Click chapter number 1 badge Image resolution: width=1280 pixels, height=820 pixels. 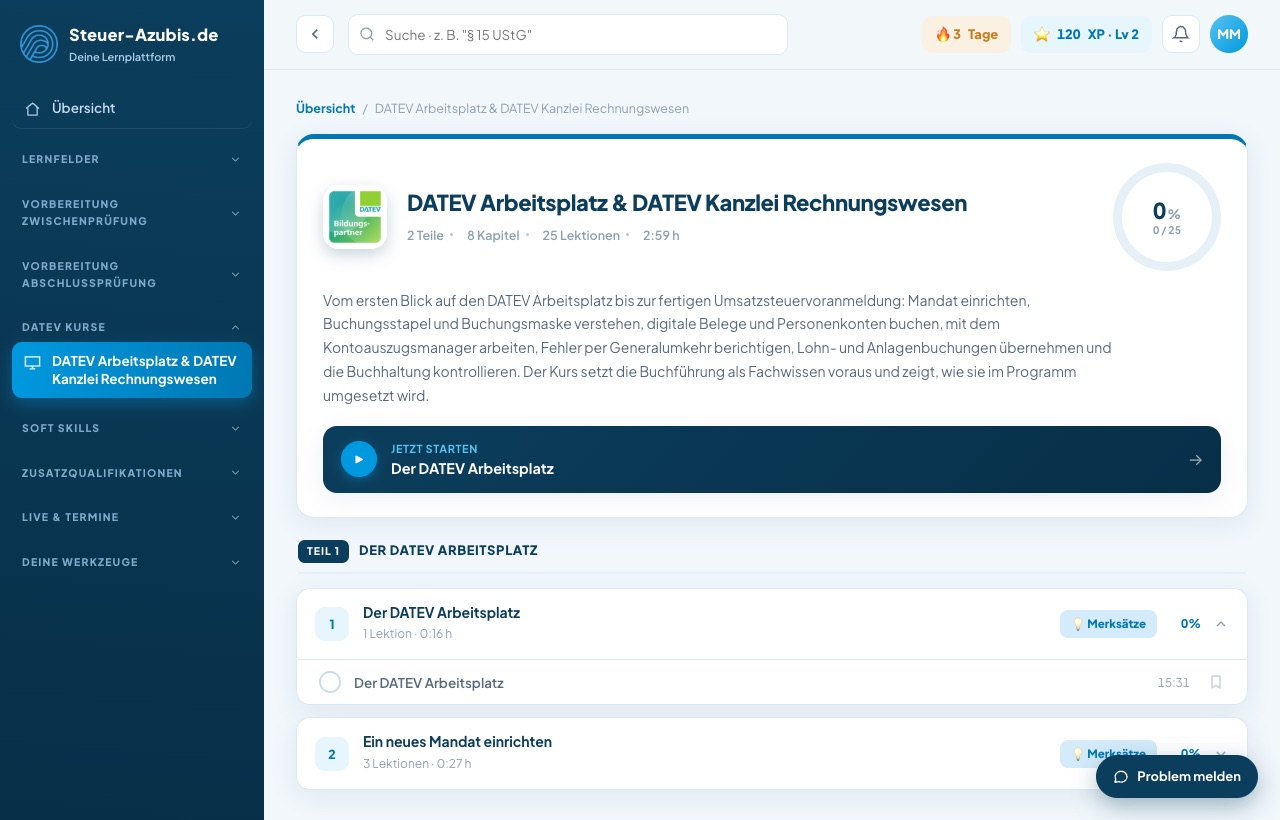coord(332,624)
